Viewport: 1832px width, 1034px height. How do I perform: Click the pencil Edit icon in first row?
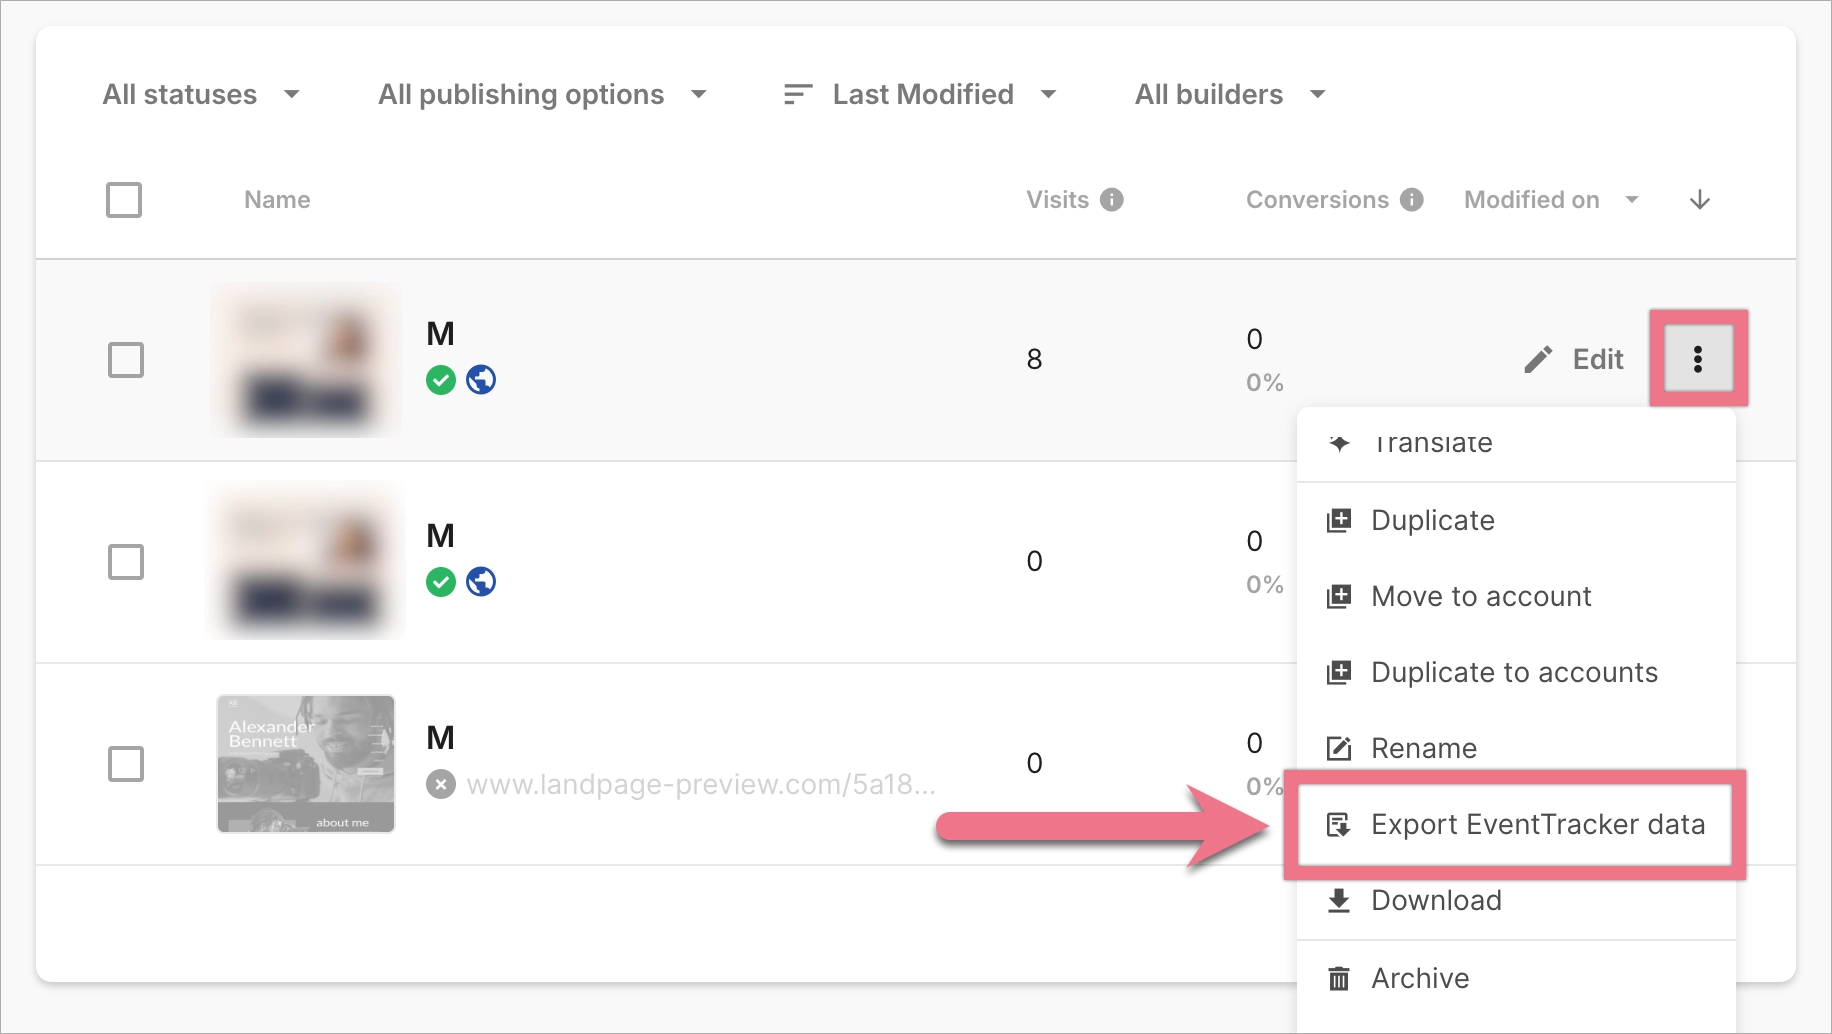pyautogui.click(x=1538, y=359)
